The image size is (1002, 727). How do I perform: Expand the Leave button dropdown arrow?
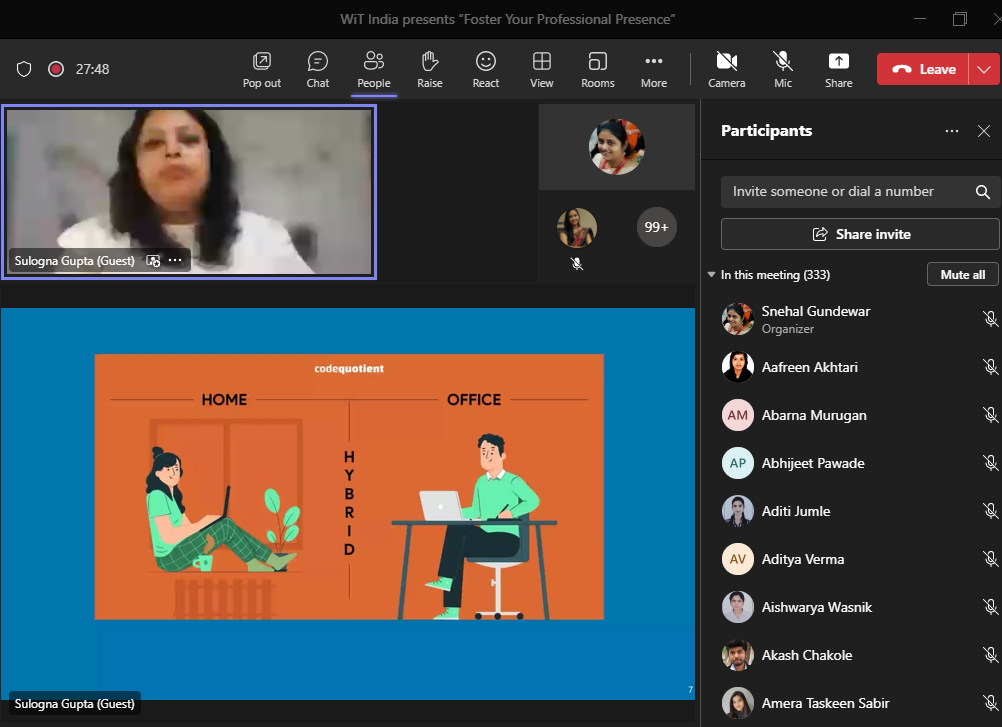(x=984, y=69)
